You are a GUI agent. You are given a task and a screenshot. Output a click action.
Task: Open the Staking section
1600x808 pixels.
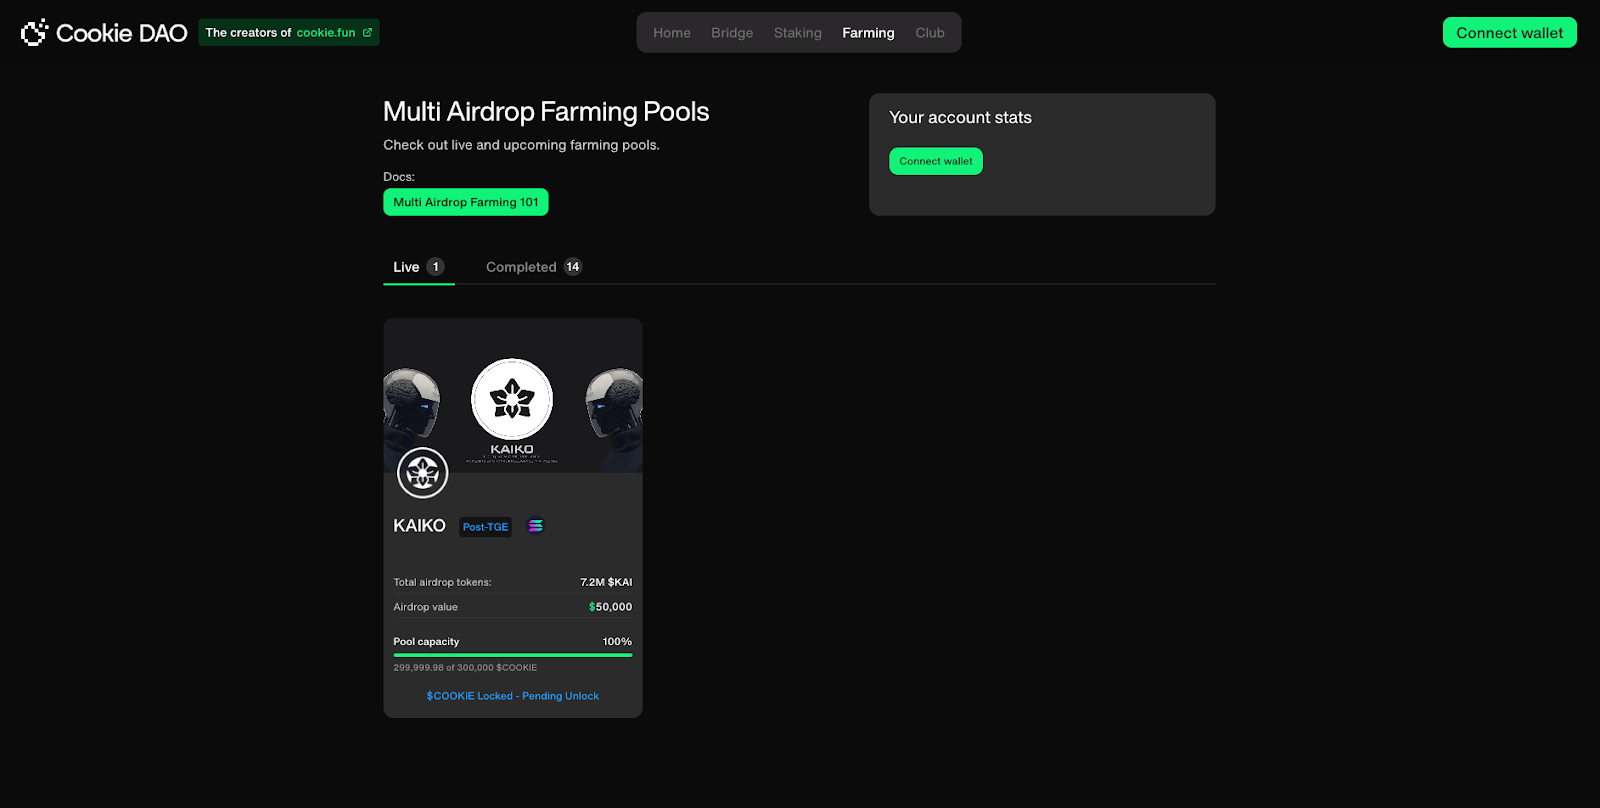(798, 33)
